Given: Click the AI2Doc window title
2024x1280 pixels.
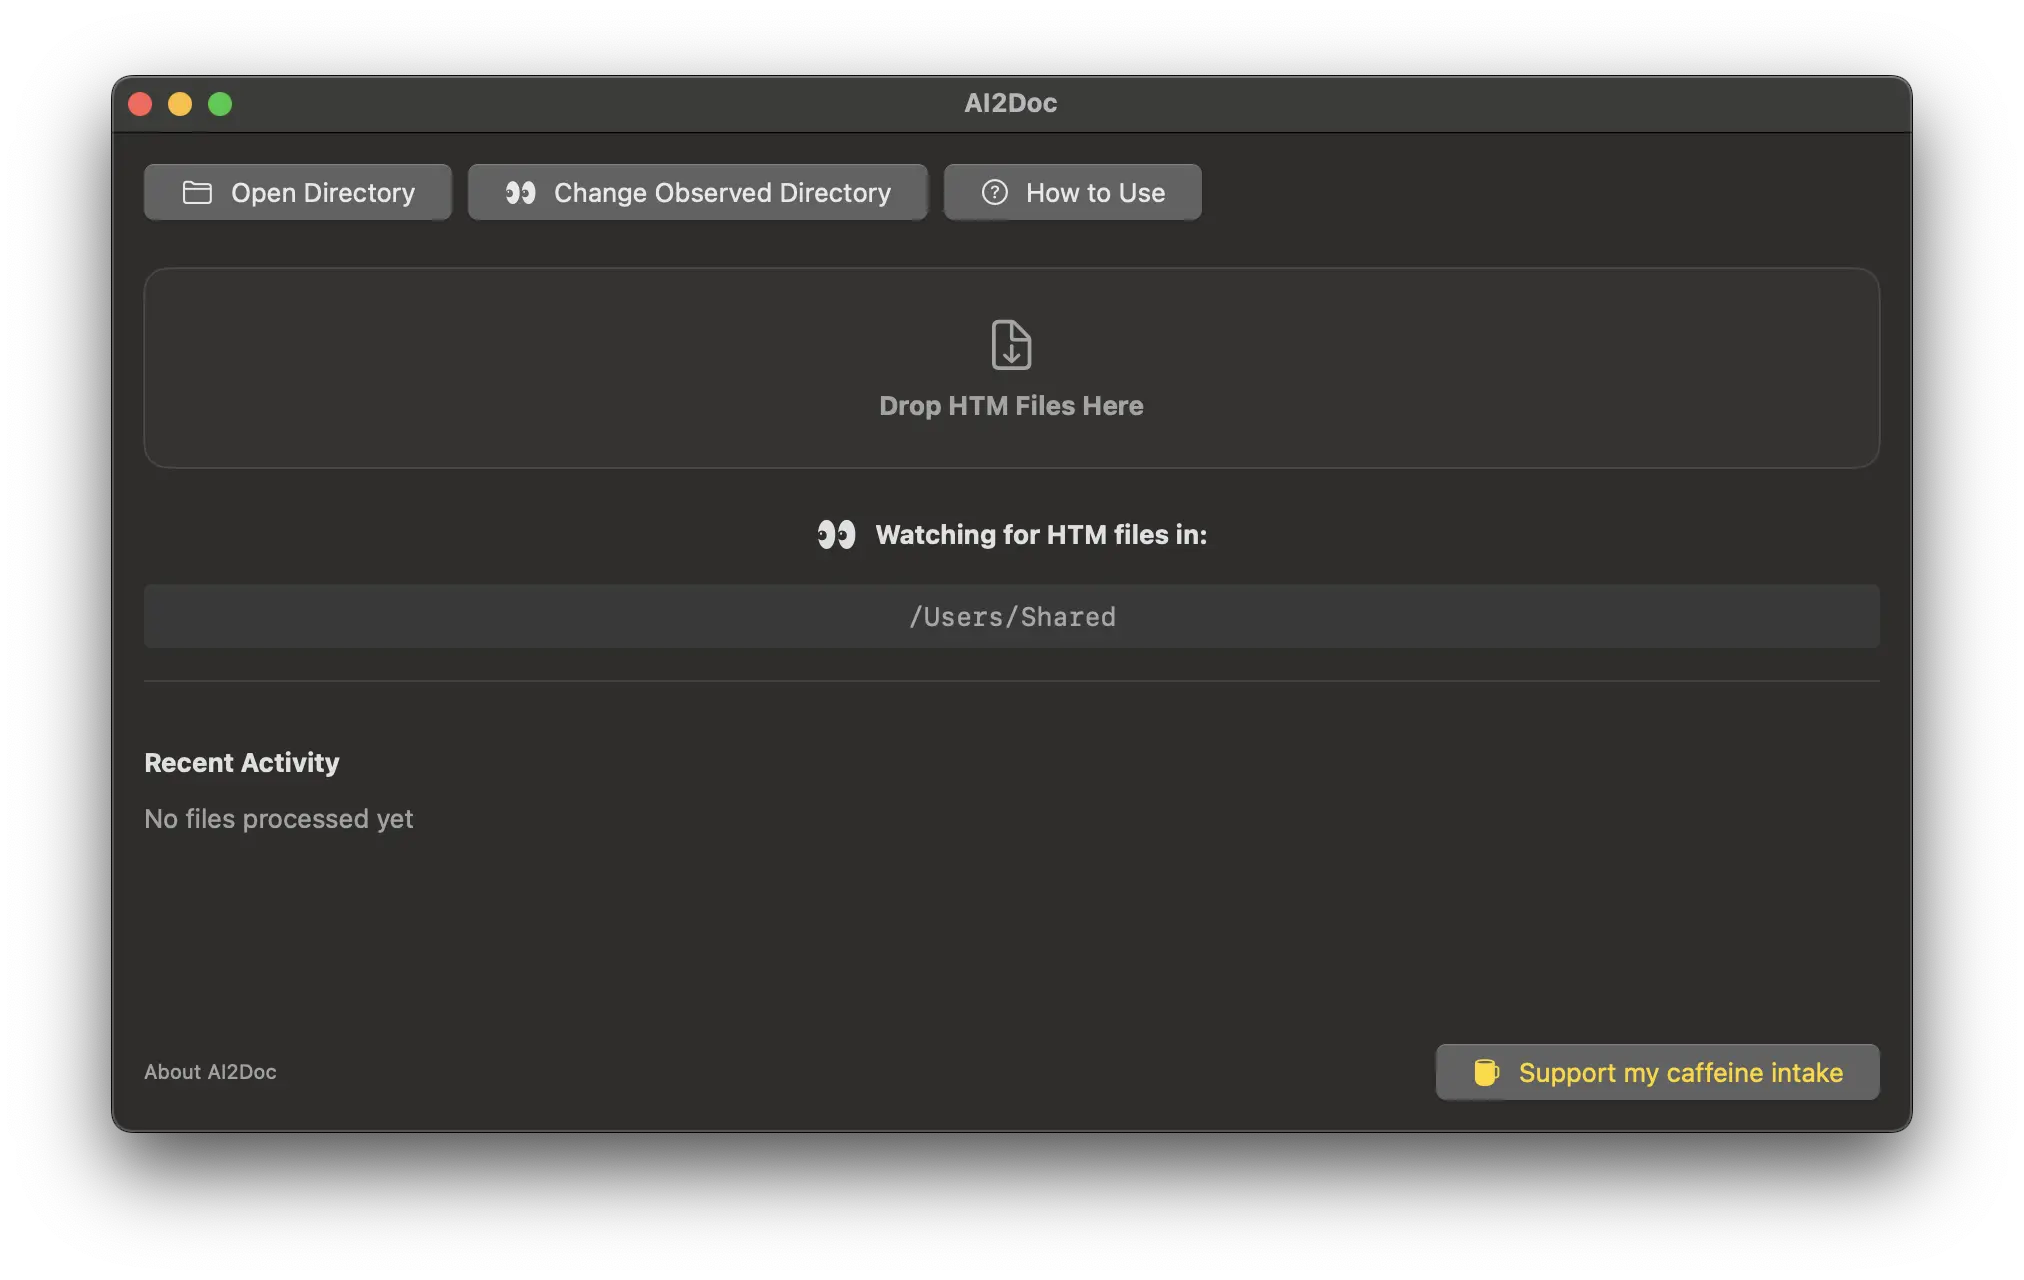Looking at the screenshot, I should [x=1010, y=103].
